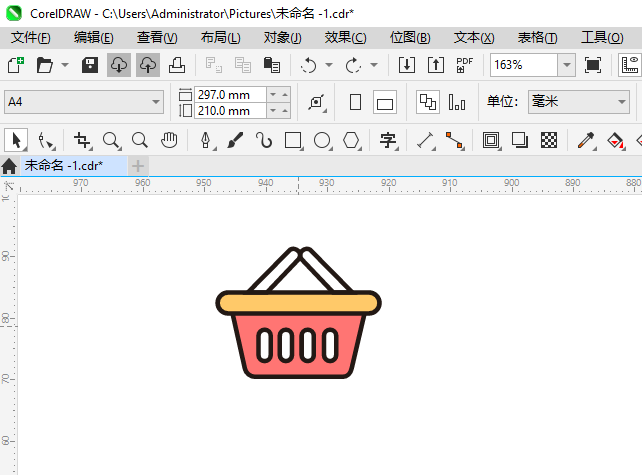The width and height of the screenshot is (642, 475).
Task: Select the Shape edit tool
Action: 45,140
